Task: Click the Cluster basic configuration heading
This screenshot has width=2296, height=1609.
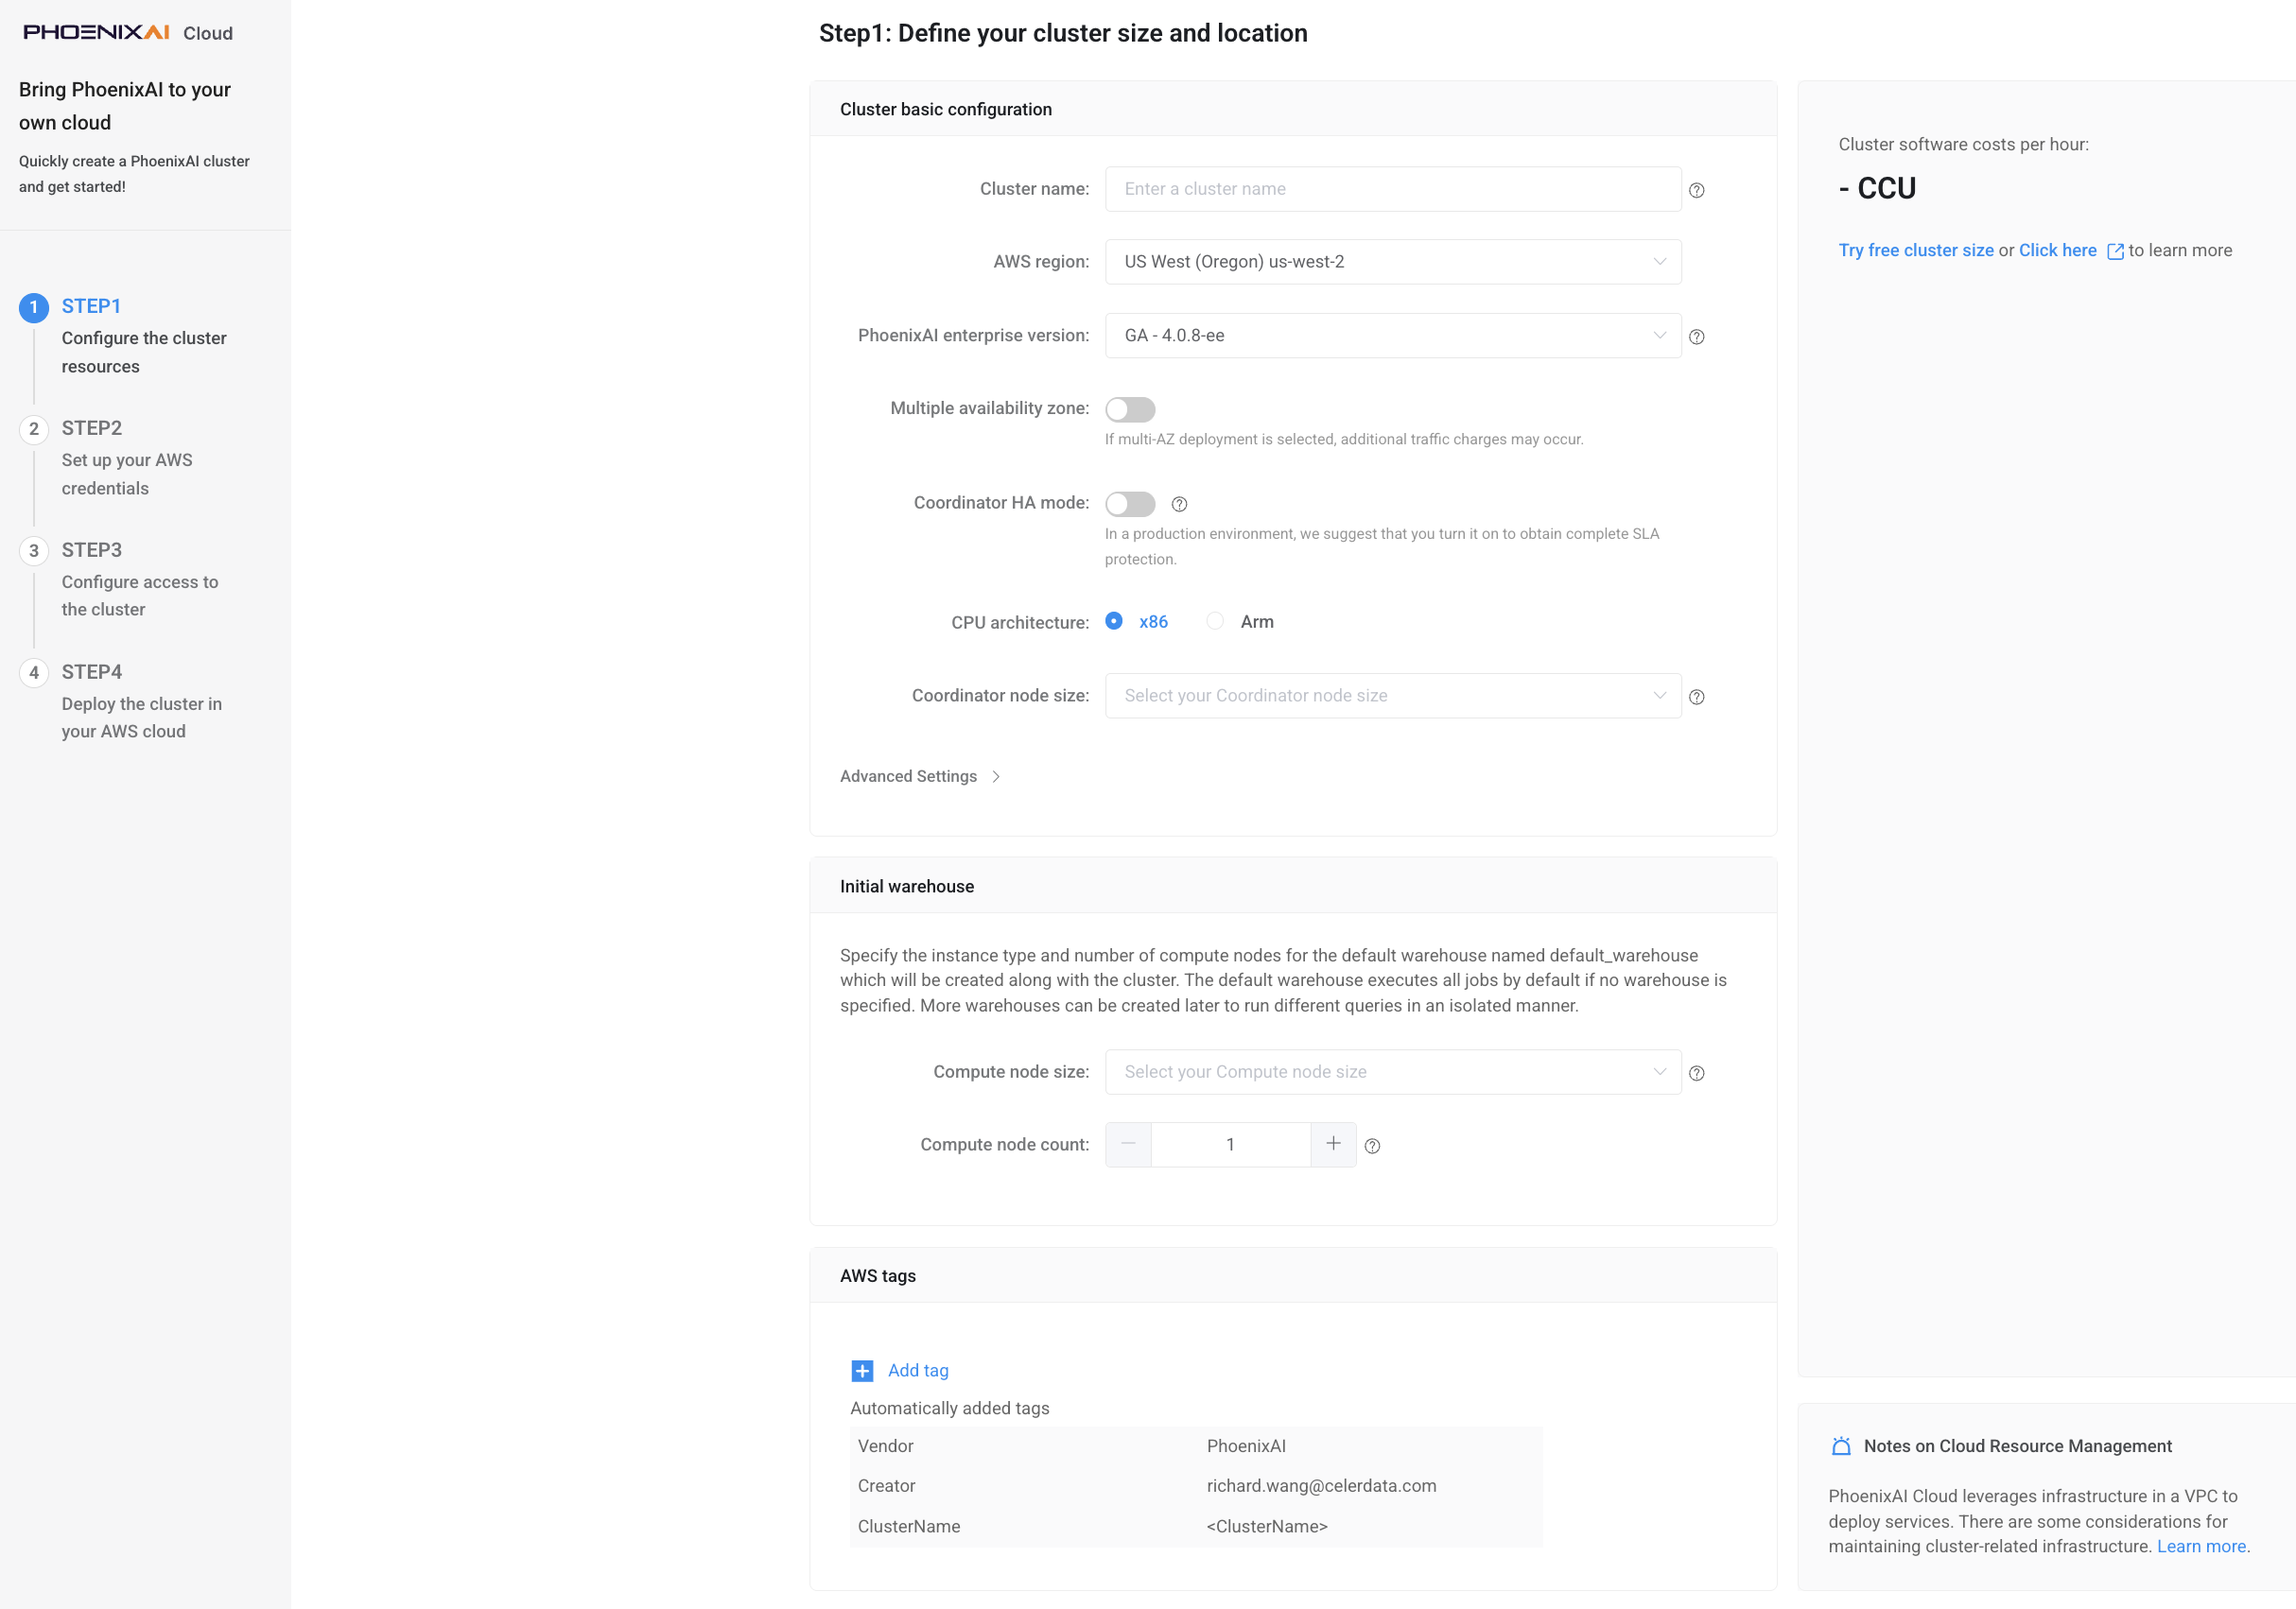Action: pos(946,109)
